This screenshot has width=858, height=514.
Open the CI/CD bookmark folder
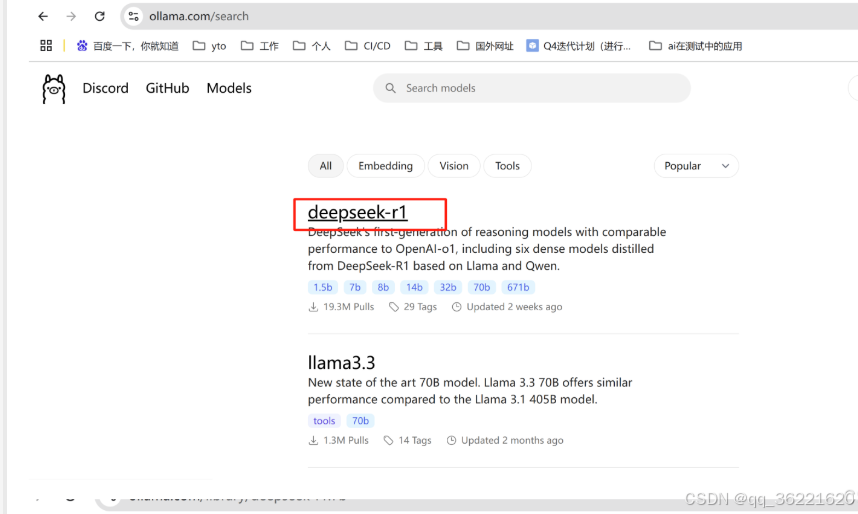click(x=368, y=46)
